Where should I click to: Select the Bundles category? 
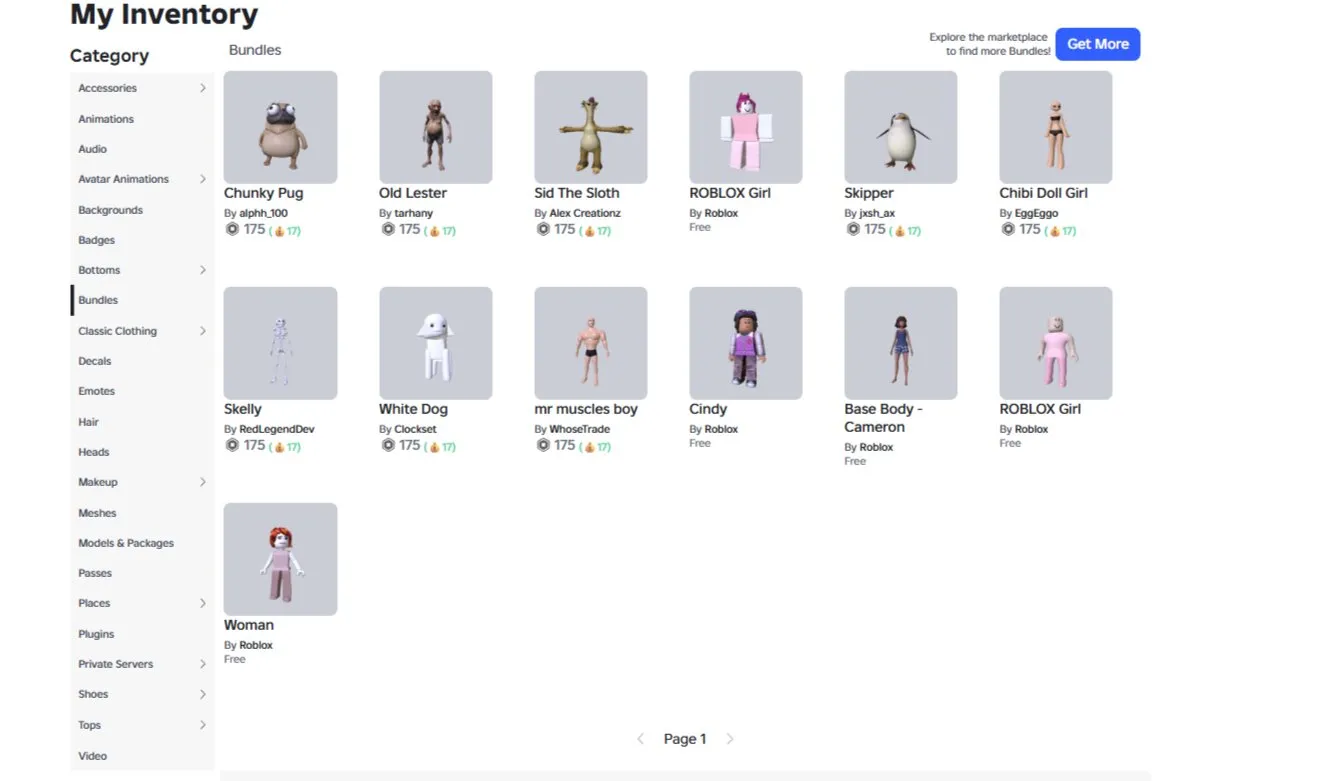98,300
